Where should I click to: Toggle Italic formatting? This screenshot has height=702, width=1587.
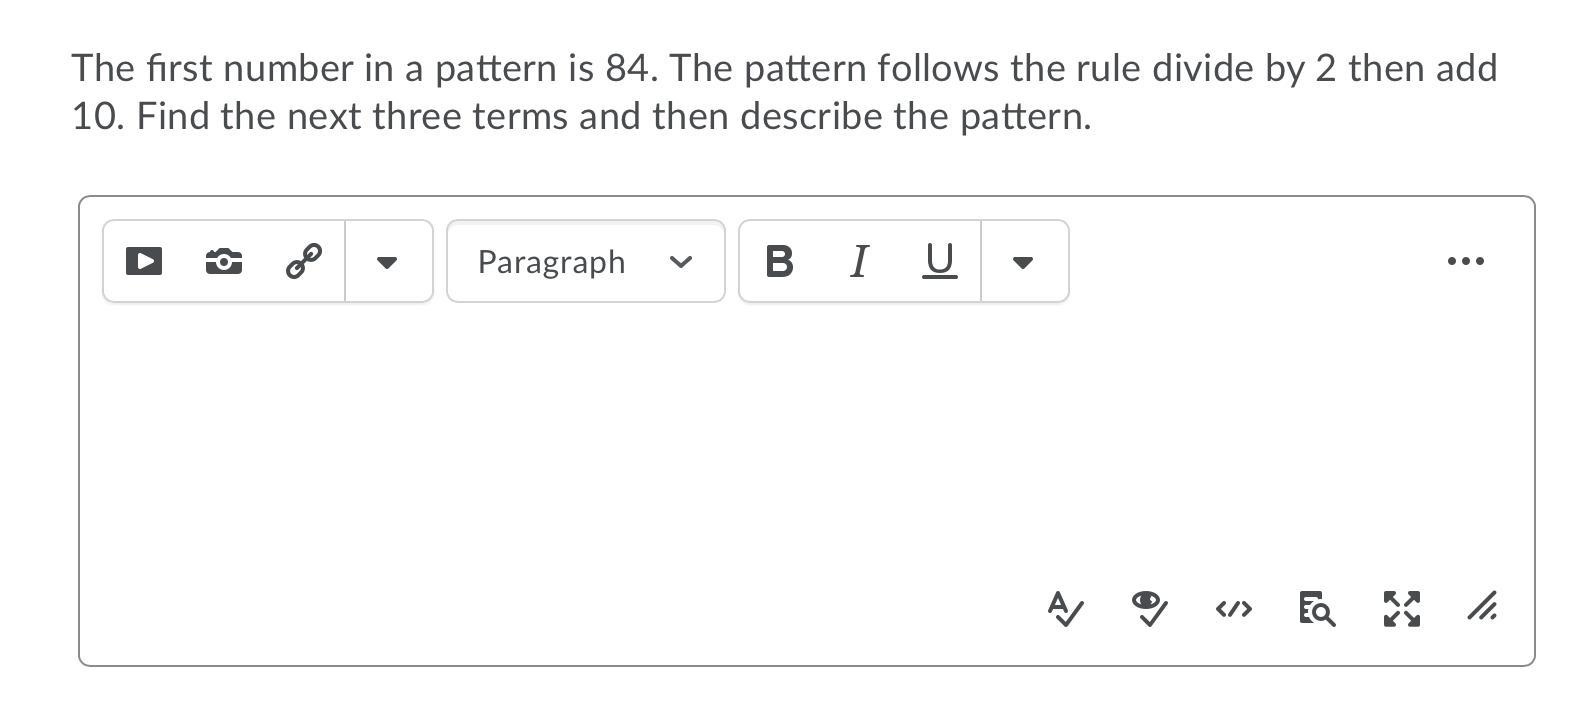(858, 262)
